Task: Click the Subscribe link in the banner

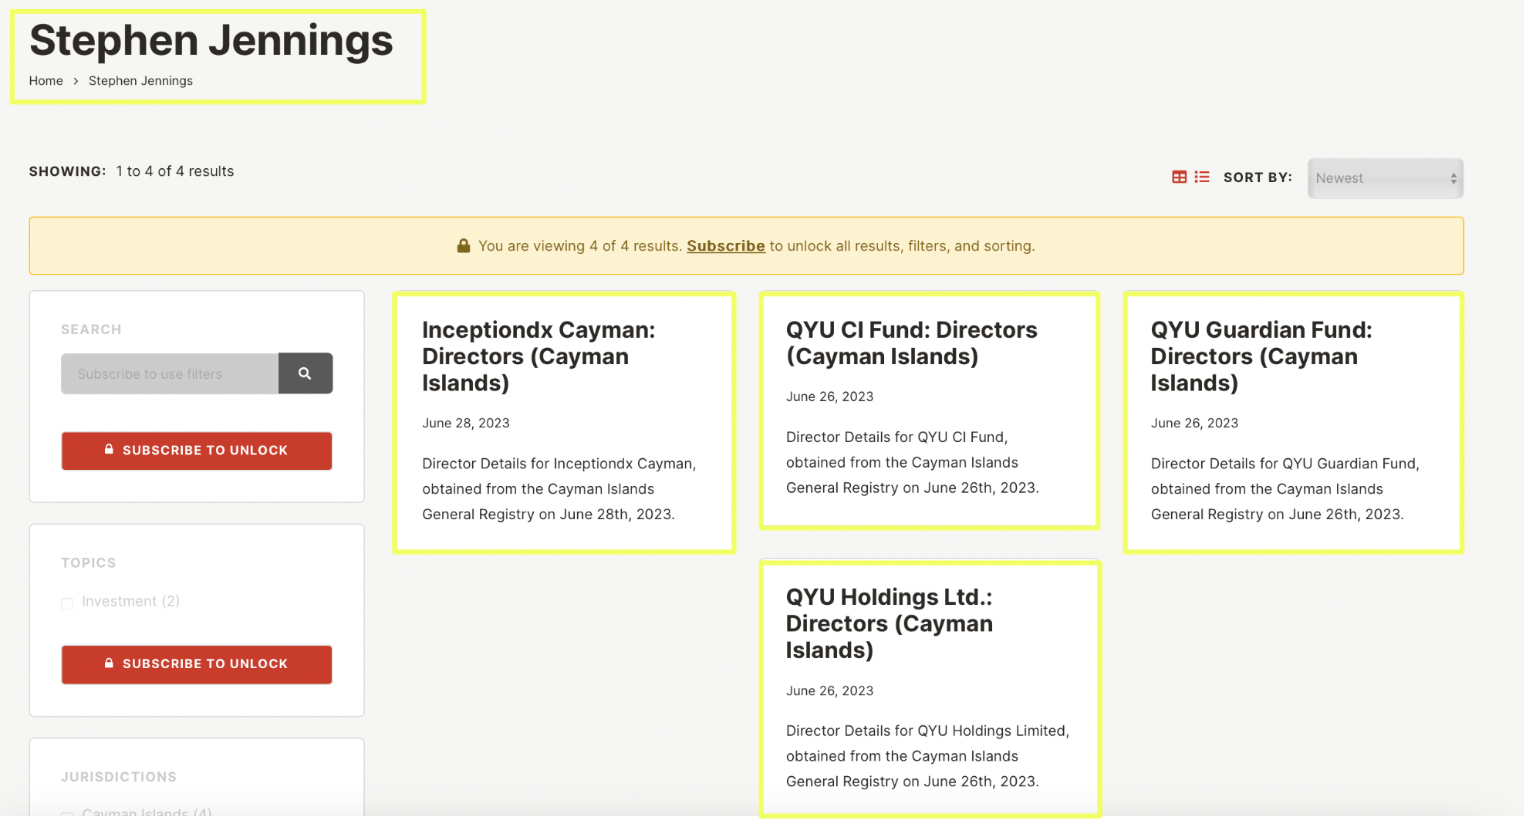Action: click(726, 246)
